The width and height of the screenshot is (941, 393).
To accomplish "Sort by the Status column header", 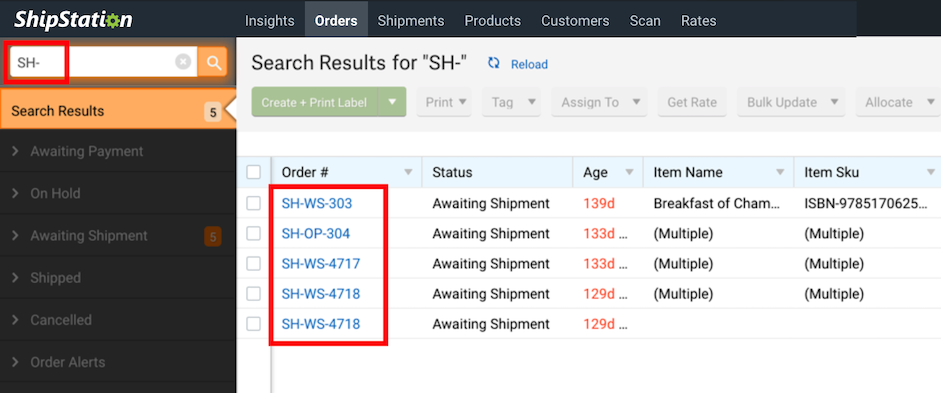I will [x=452, y=172].
